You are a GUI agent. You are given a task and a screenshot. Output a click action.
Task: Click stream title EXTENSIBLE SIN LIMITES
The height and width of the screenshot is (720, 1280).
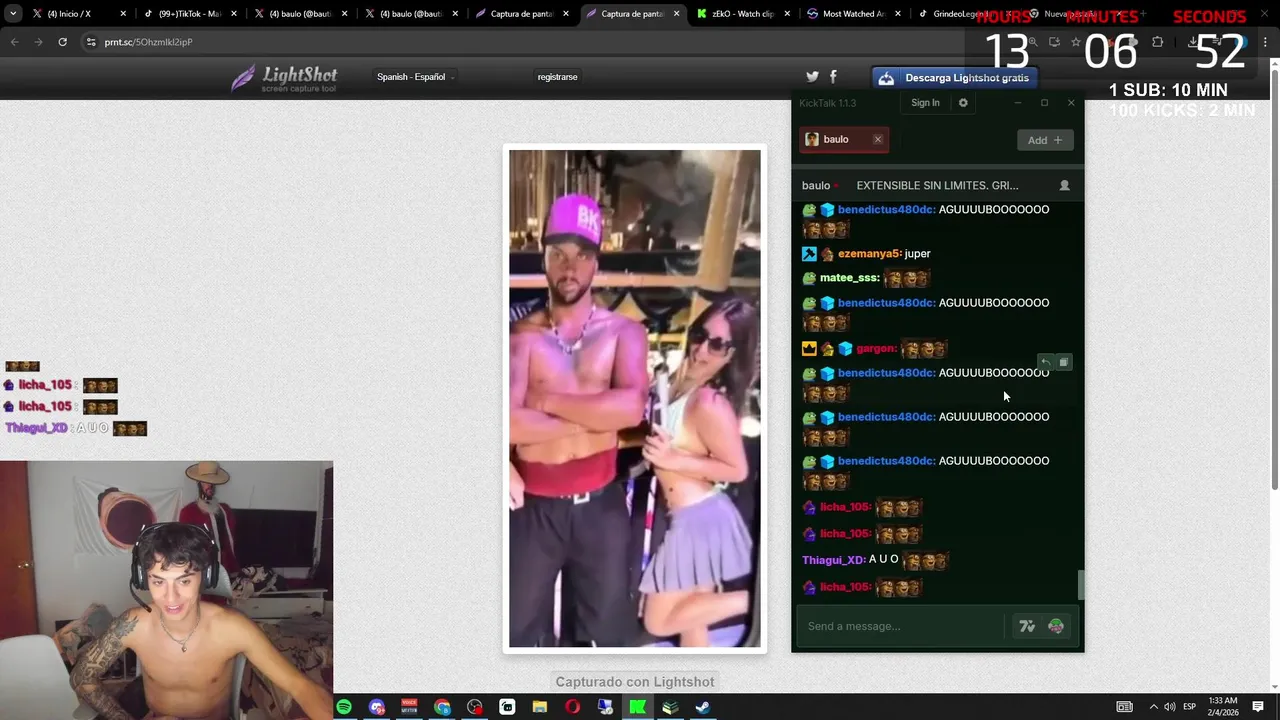tap(937, 185)
